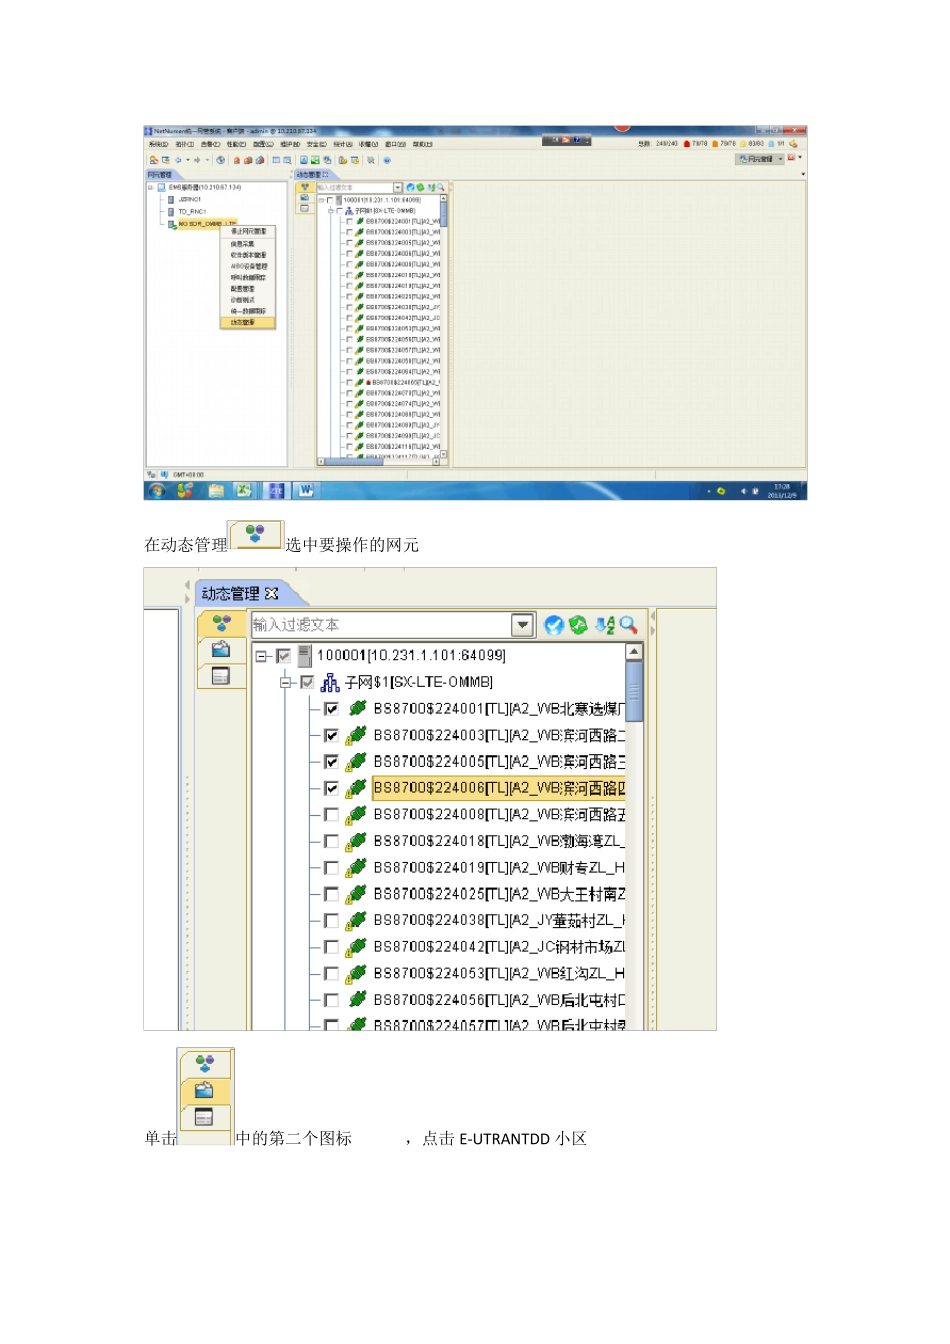
Task: Choose 配置管理 entry in the context menu
Action: (x=243, y=289)
